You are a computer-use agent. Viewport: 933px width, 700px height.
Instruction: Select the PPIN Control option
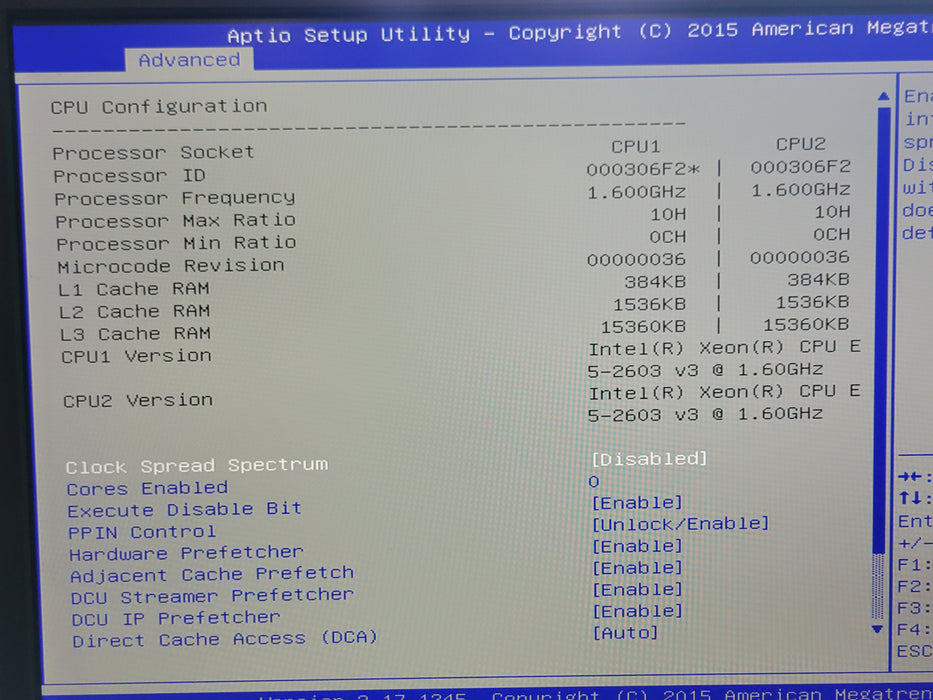[142, 532]
